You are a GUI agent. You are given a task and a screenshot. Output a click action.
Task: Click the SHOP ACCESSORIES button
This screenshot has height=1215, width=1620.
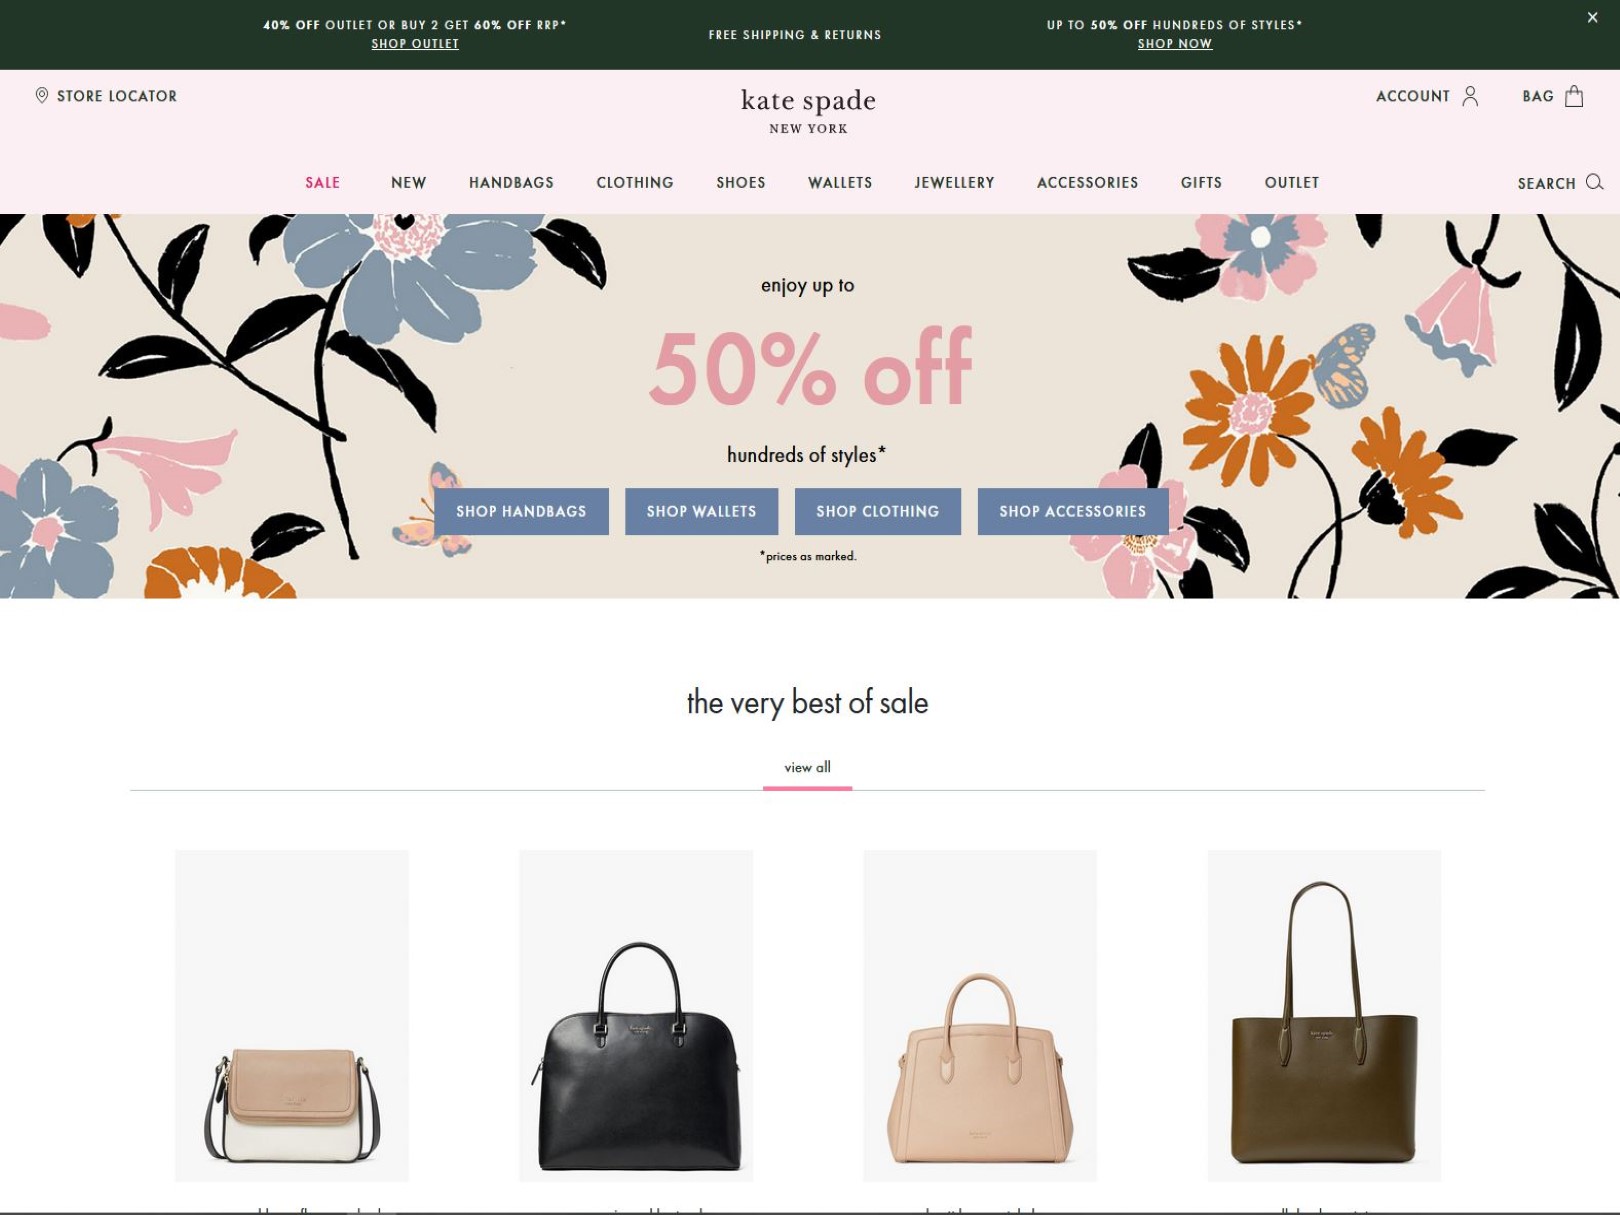pos(1073,511)
